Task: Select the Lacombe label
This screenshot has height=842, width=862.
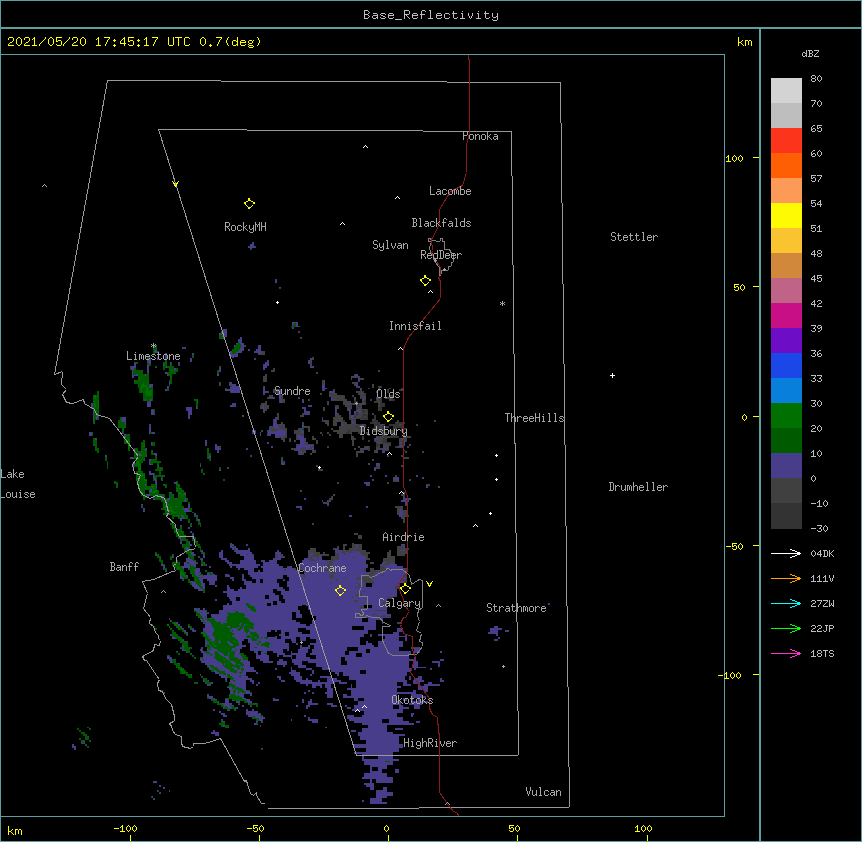Action: [450, 191]
